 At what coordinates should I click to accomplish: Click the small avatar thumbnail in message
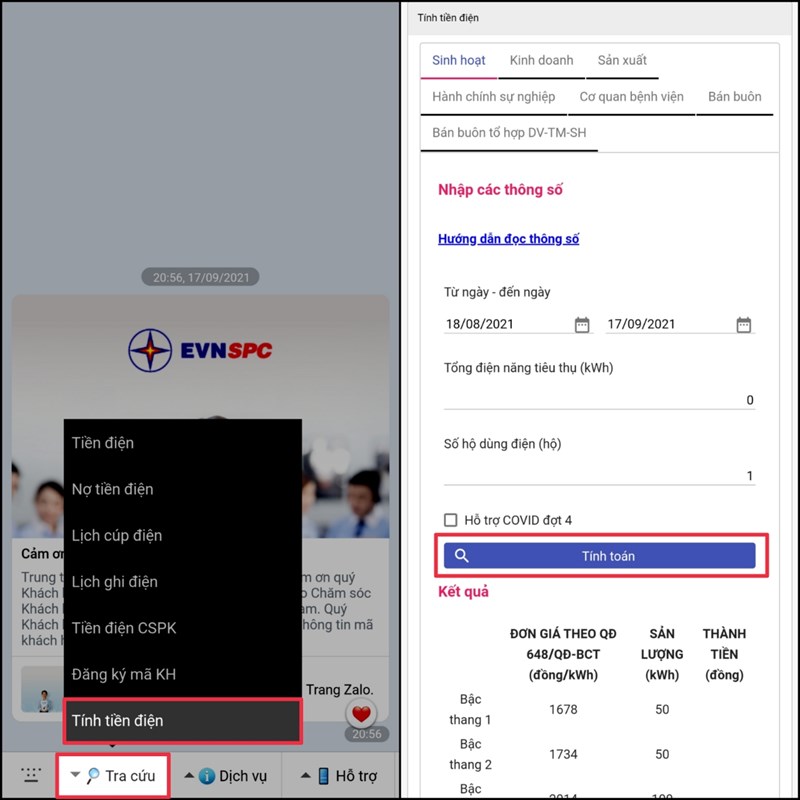click(42, 689)
